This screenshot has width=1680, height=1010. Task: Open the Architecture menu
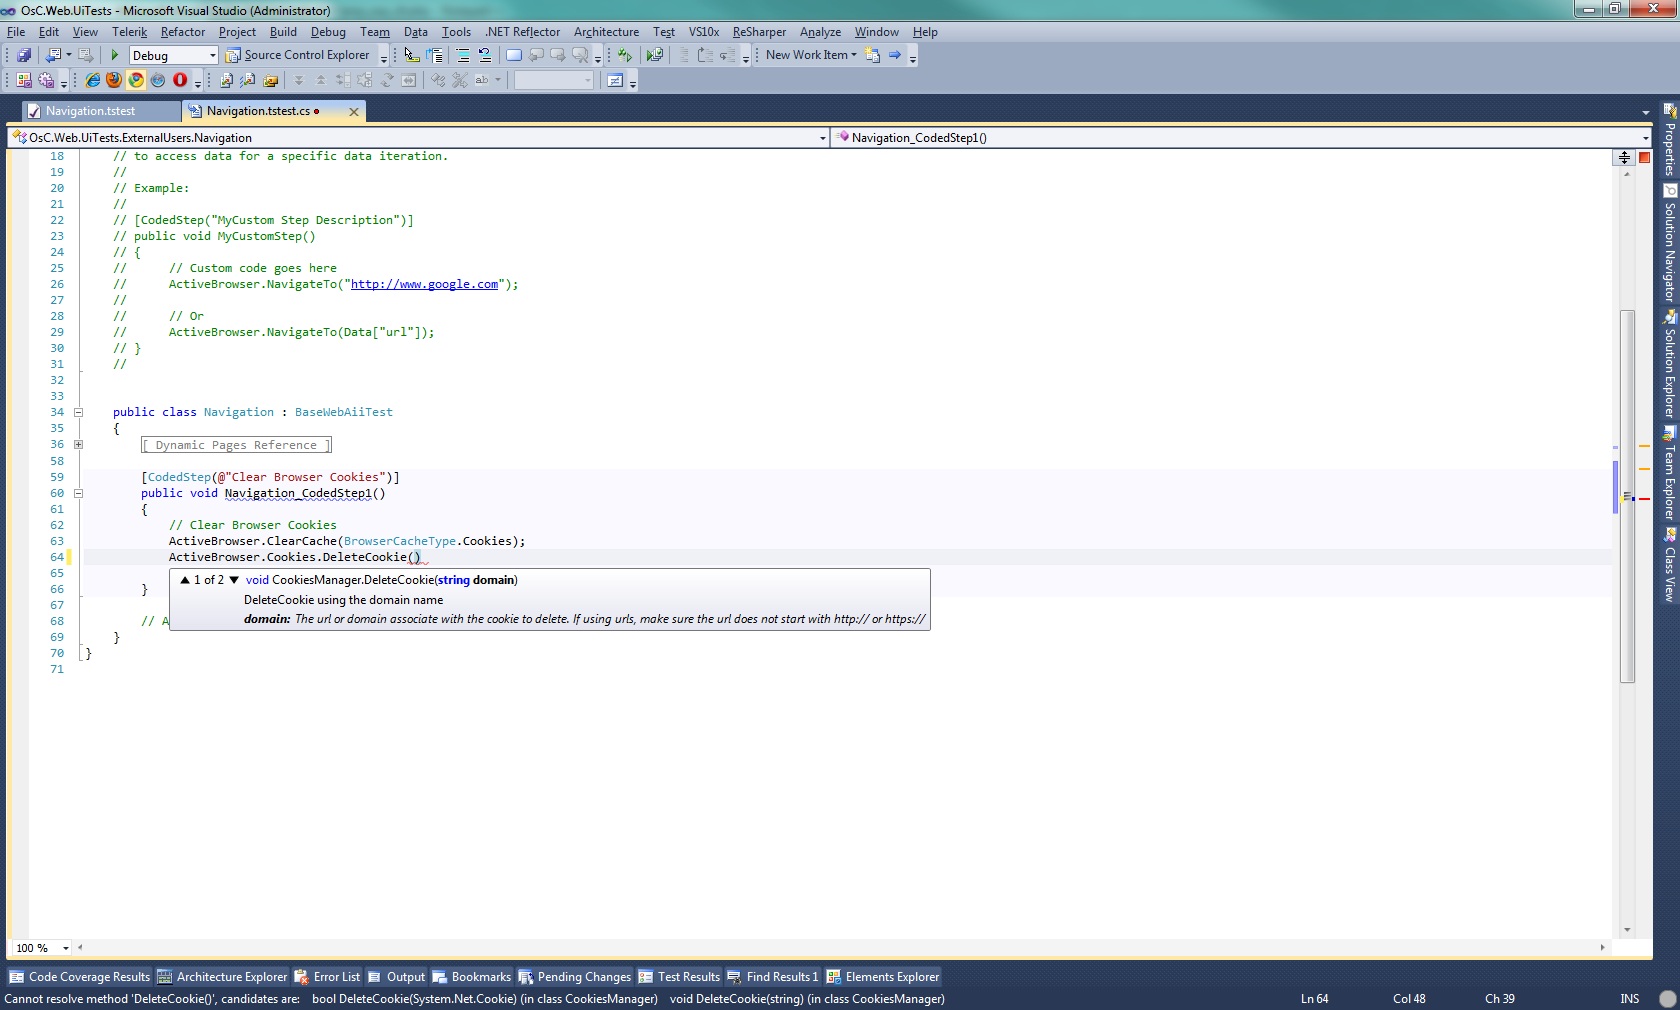(x=606, y=32)
